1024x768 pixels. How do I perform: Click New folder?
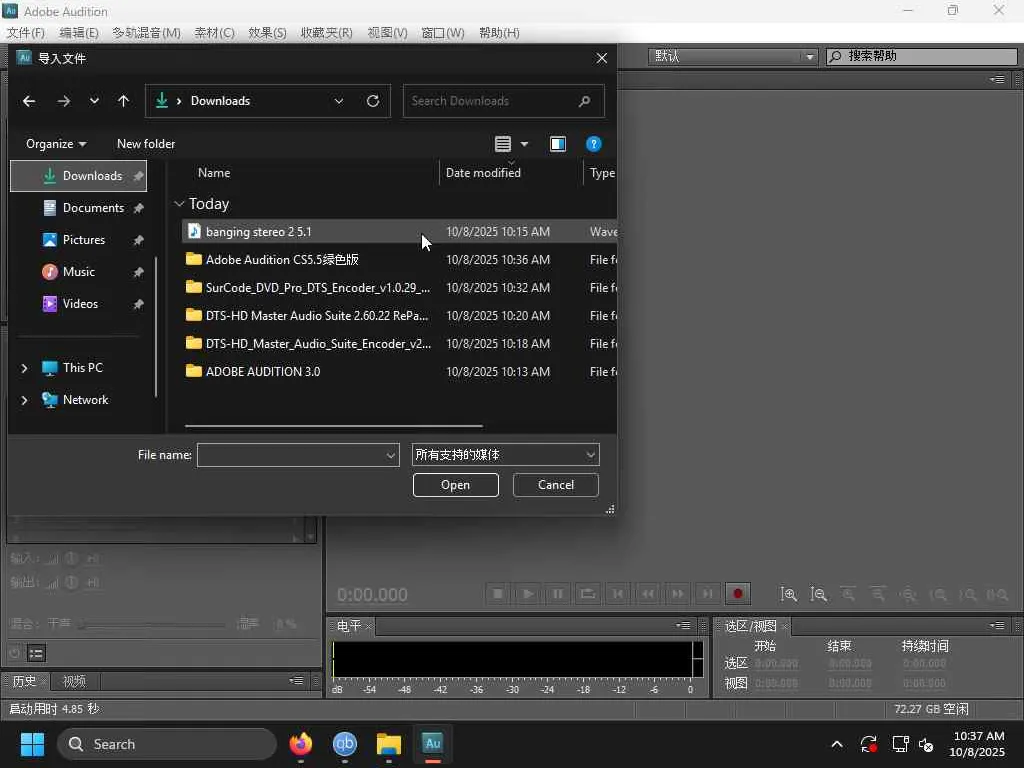[146, 144]
